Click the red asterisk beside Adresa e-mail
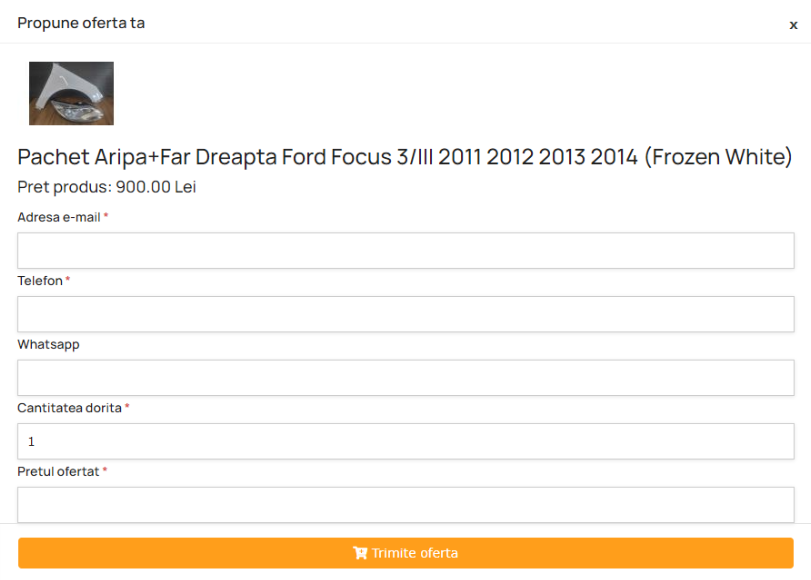The height and width of the screenshot is (580, 811). point(106,216)
